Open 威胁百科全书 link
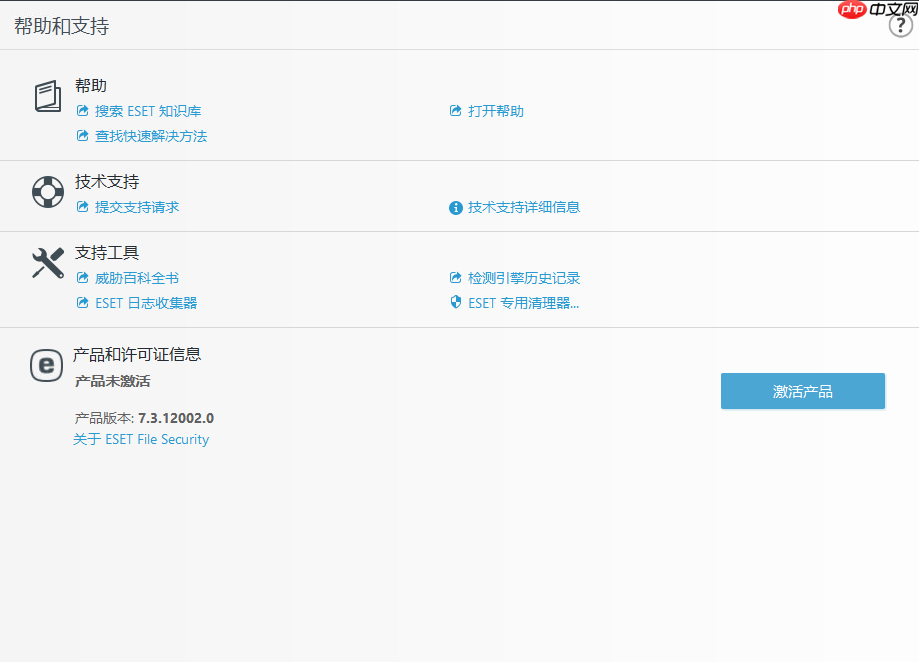 tap(136, 278)
